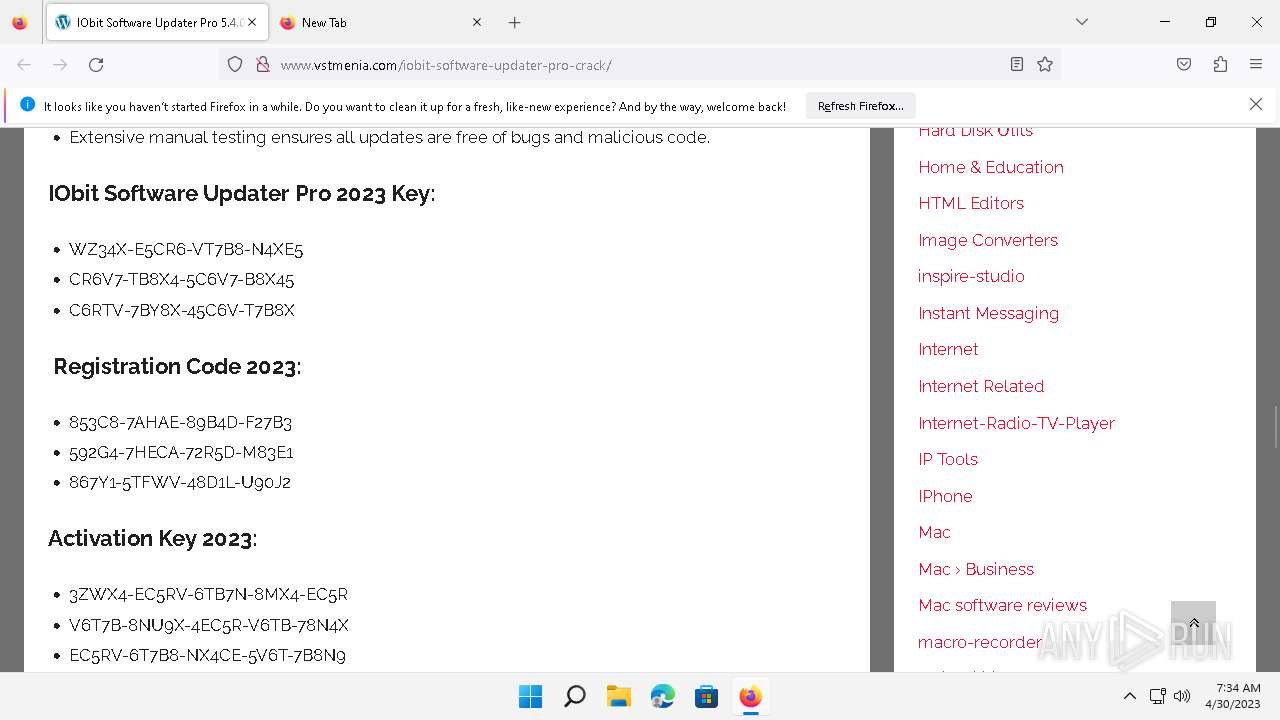
Task: Click the key CR6V7-TB8X4-5C6V7-B8X45
Action: [x=181, y=279]
